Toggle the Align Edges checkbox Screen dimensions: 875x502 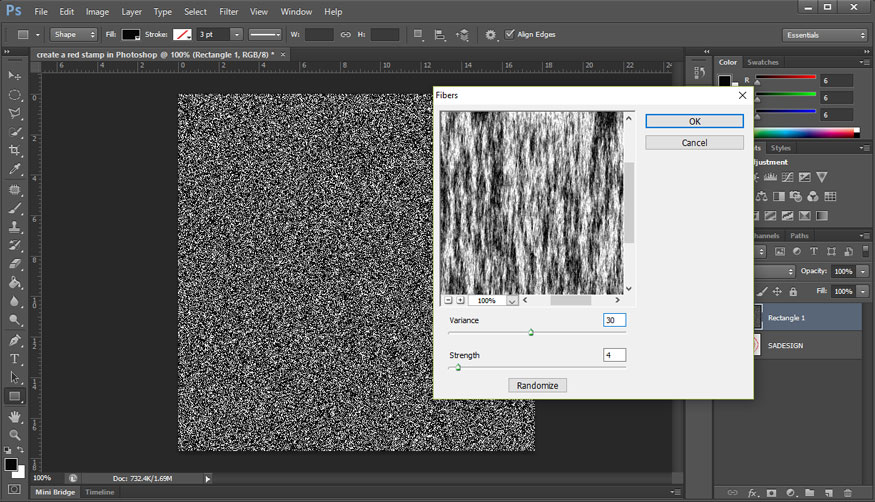point(511,34)
